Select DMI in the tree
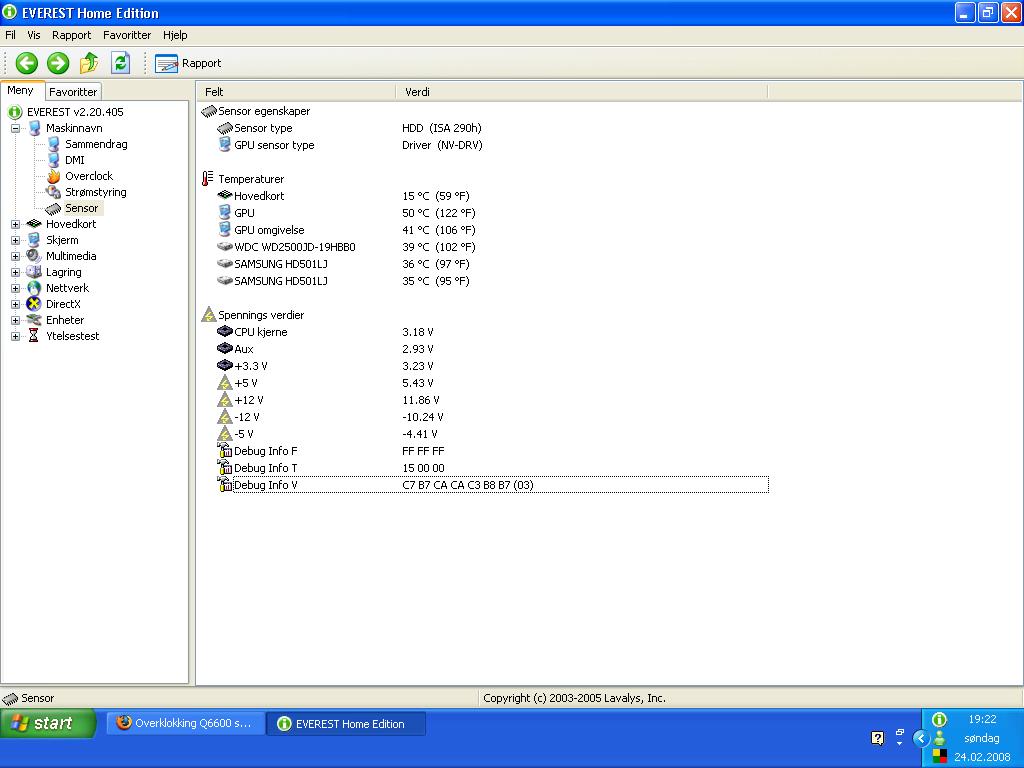The width and height of the screenshot is (1024, 768). (x=74, y=160)
